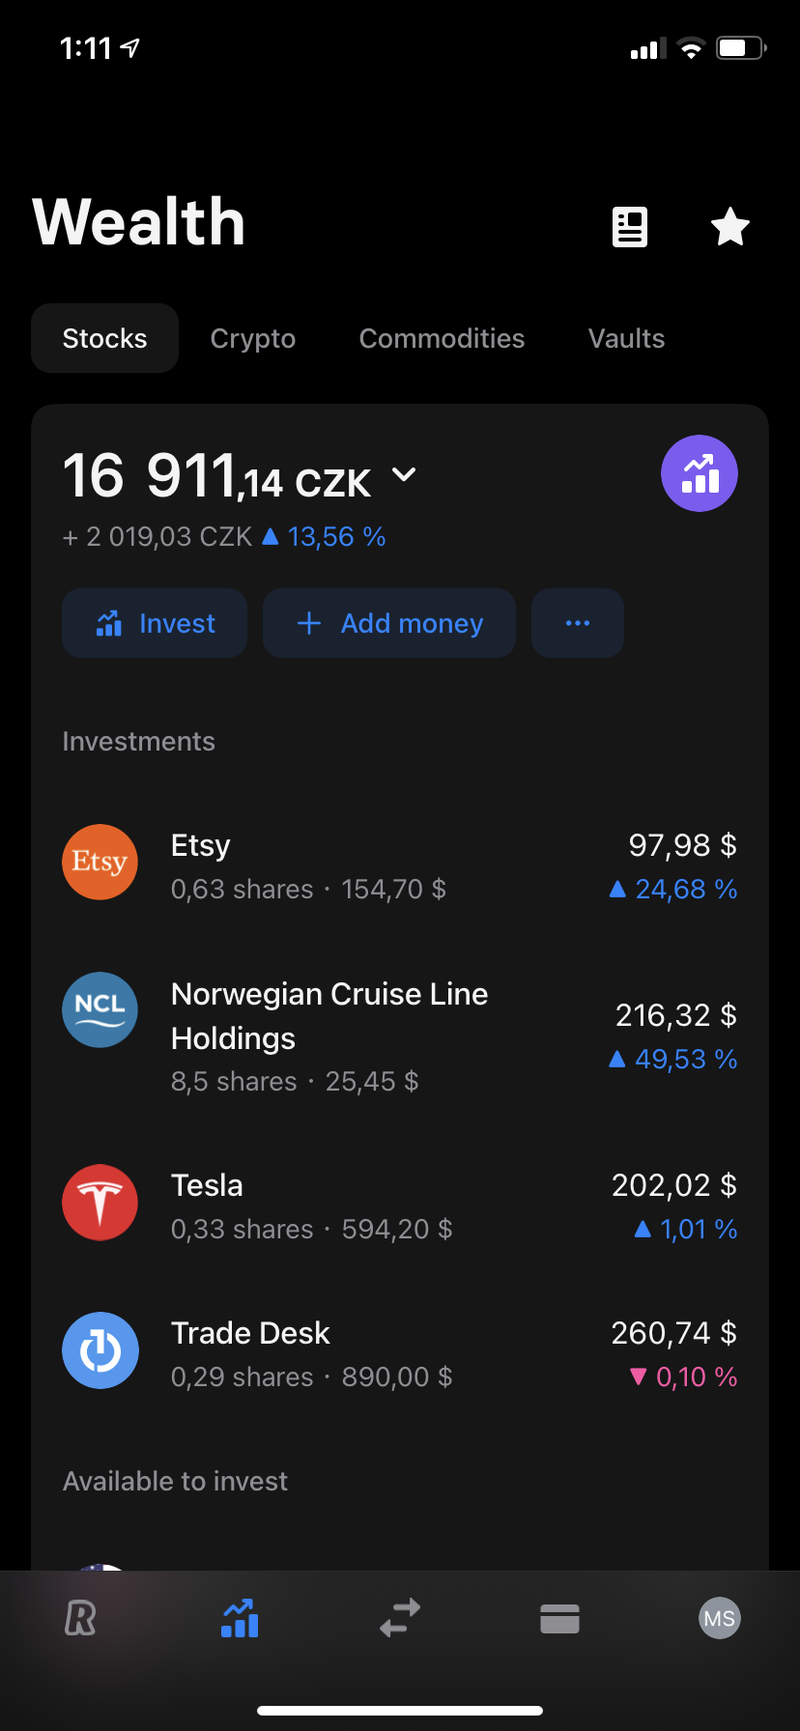
Task: Tap the Tesla logo icon
Action: pos(100,1202)
